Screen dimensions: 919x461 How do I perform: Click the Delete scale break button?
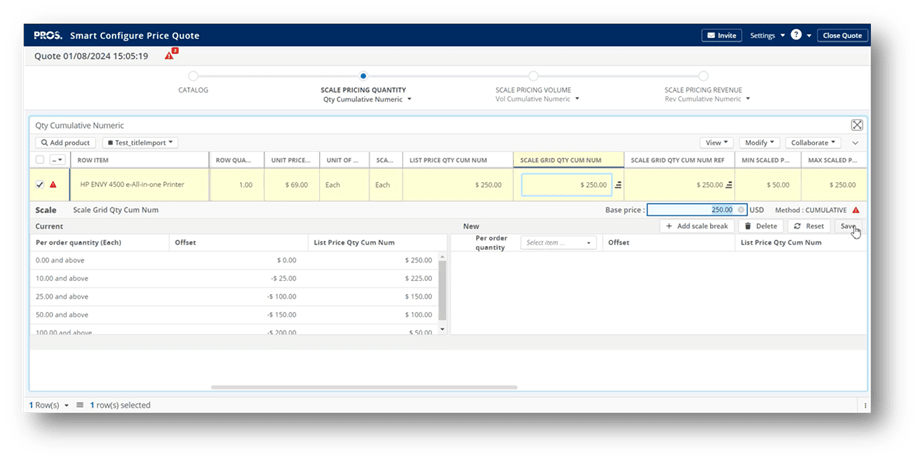coord(761,226)
